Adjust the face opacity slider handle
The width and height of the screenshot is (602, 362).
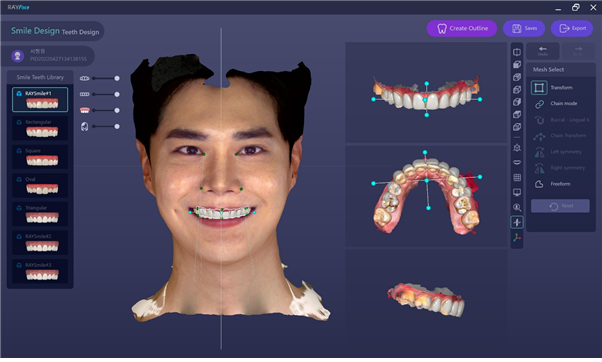[117, 127]
